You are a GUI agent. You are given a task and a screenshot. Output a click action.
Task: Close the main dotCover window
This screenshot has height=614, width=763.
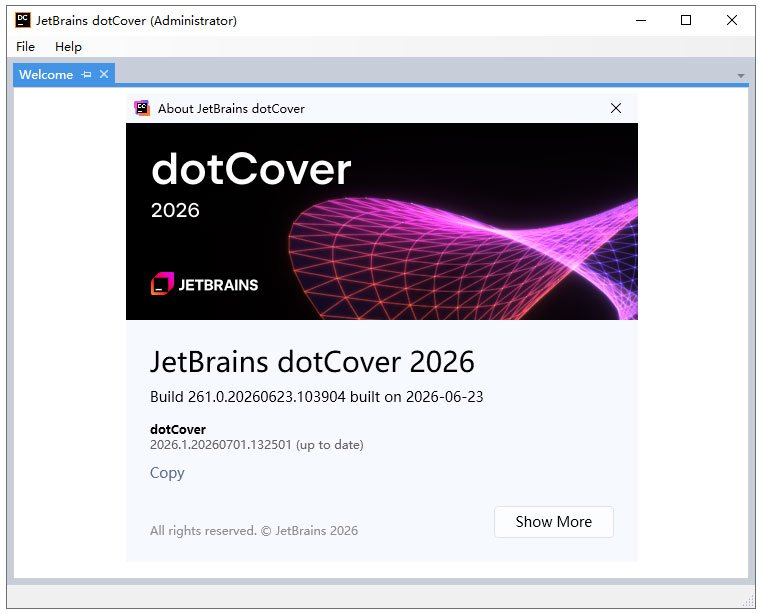coord(732,20)
